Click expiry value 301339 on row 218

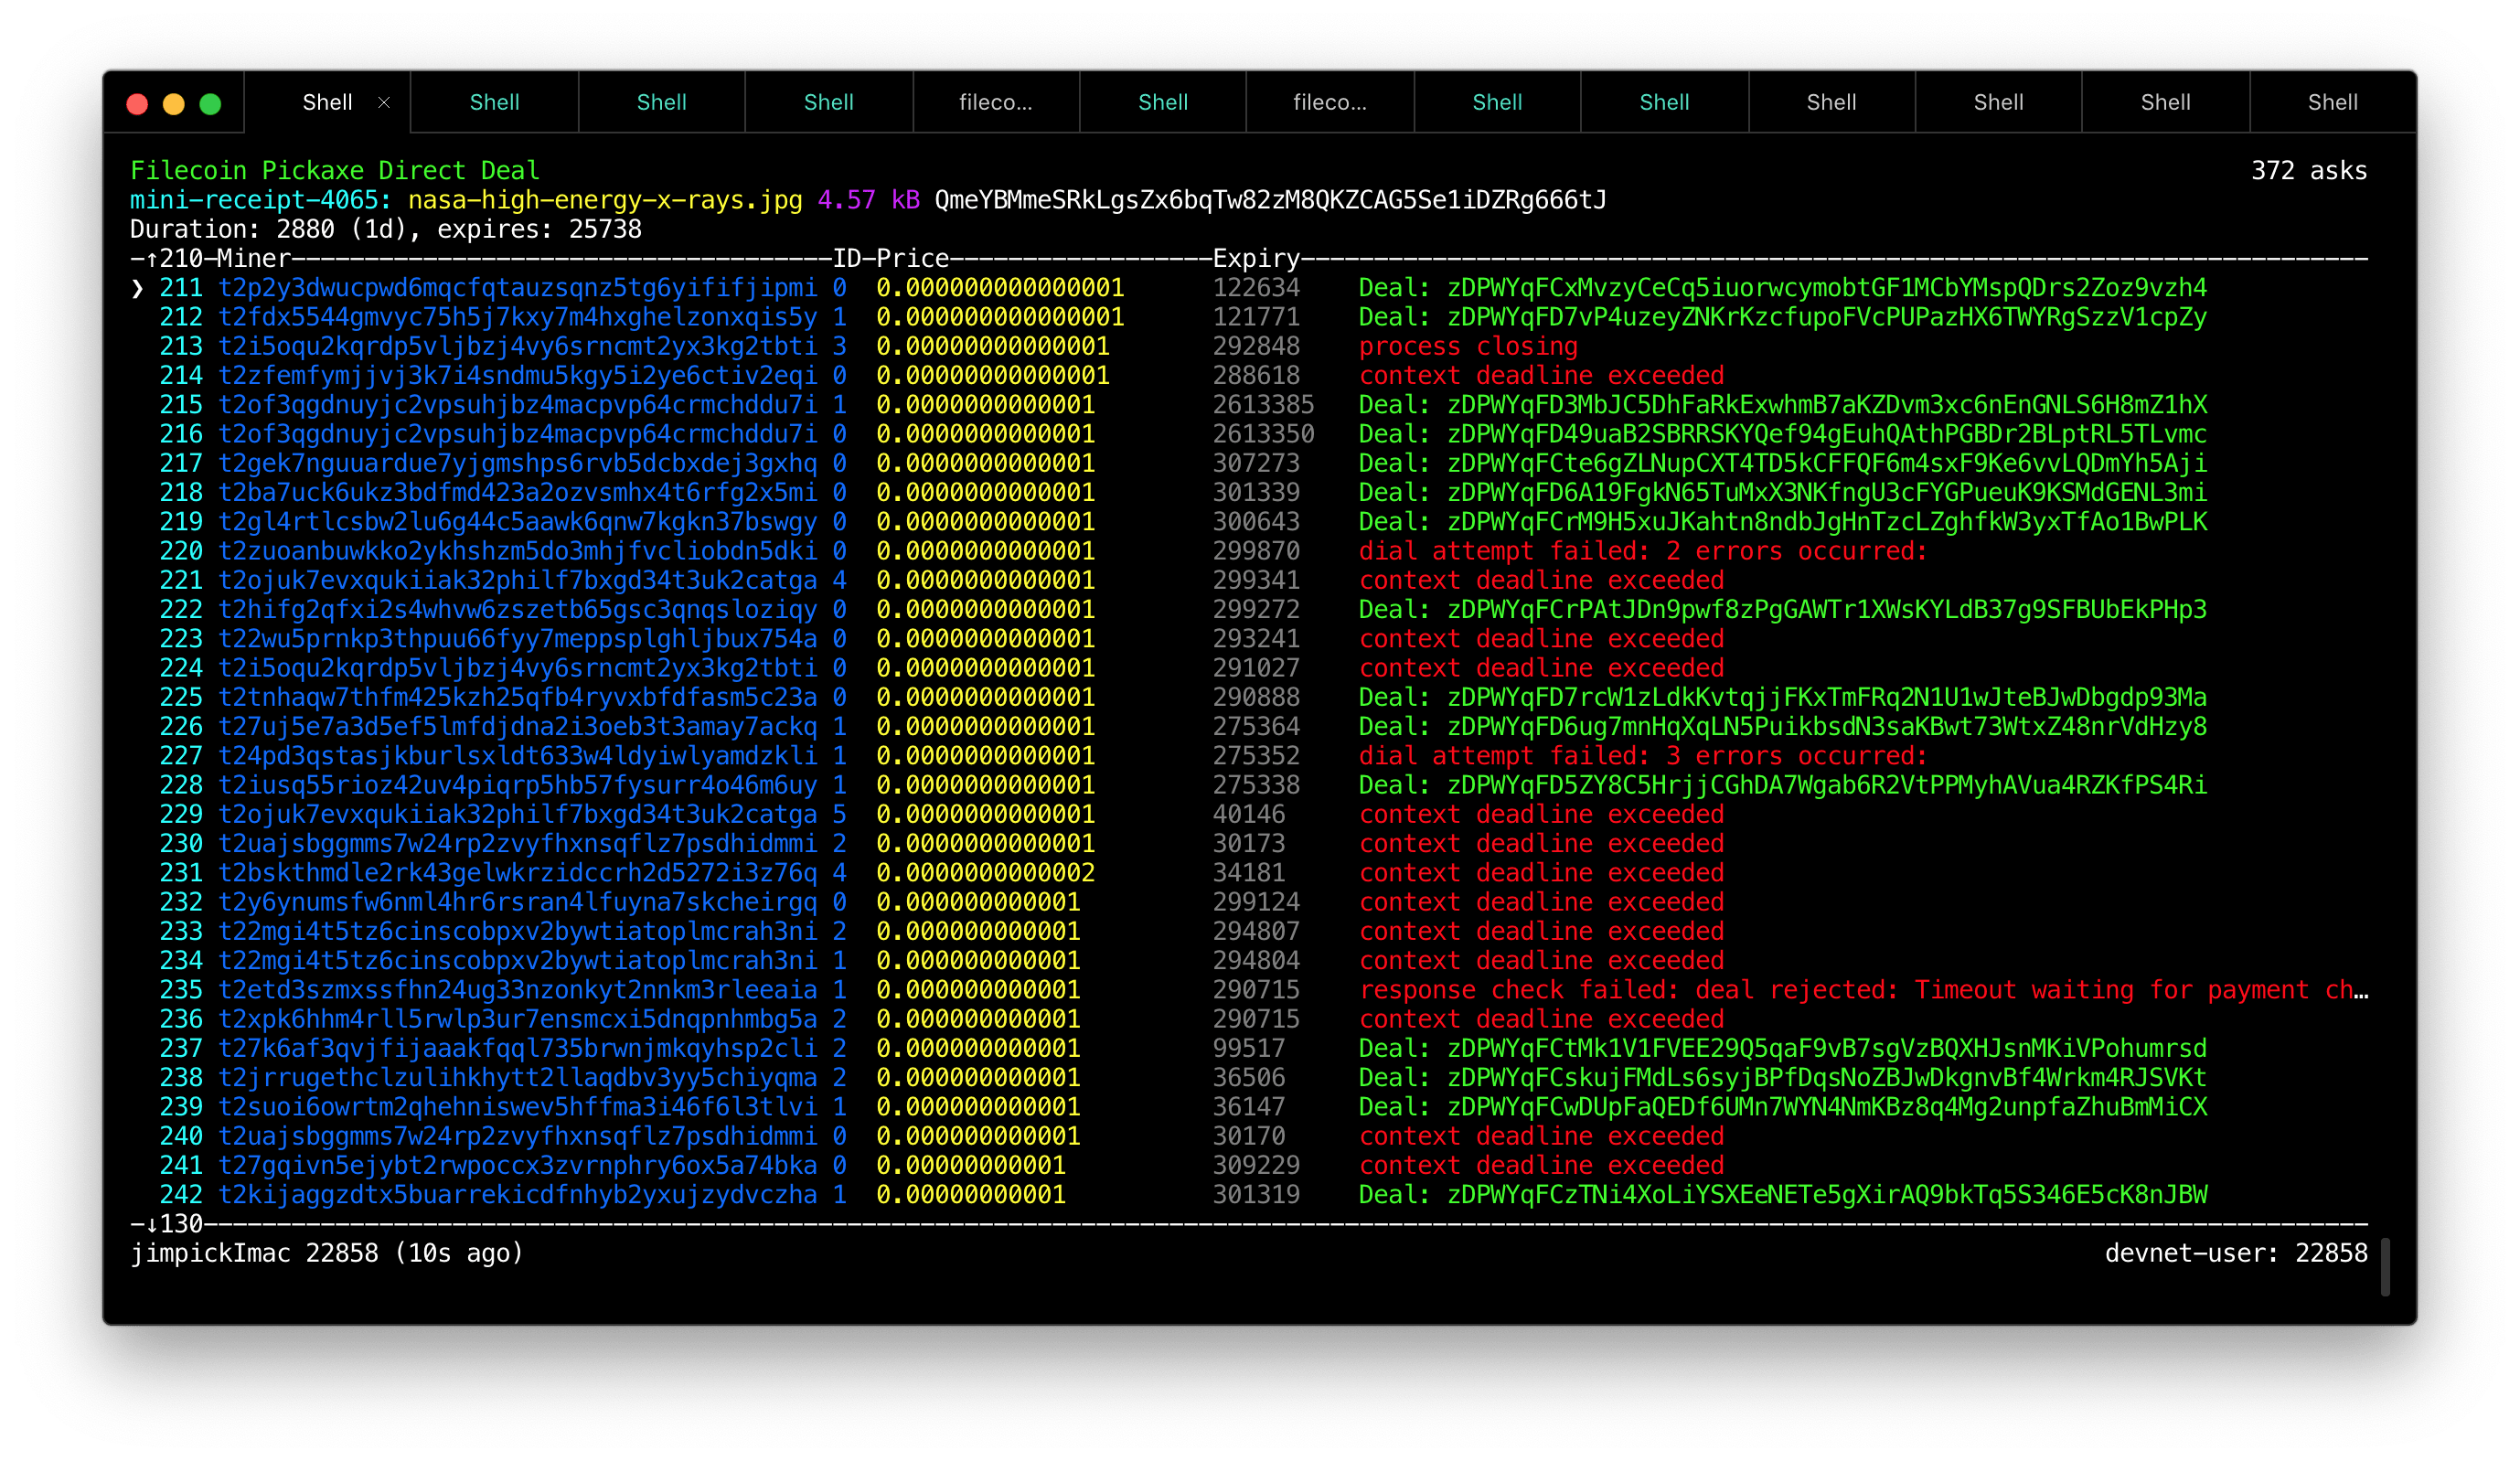click(1256, 493)
